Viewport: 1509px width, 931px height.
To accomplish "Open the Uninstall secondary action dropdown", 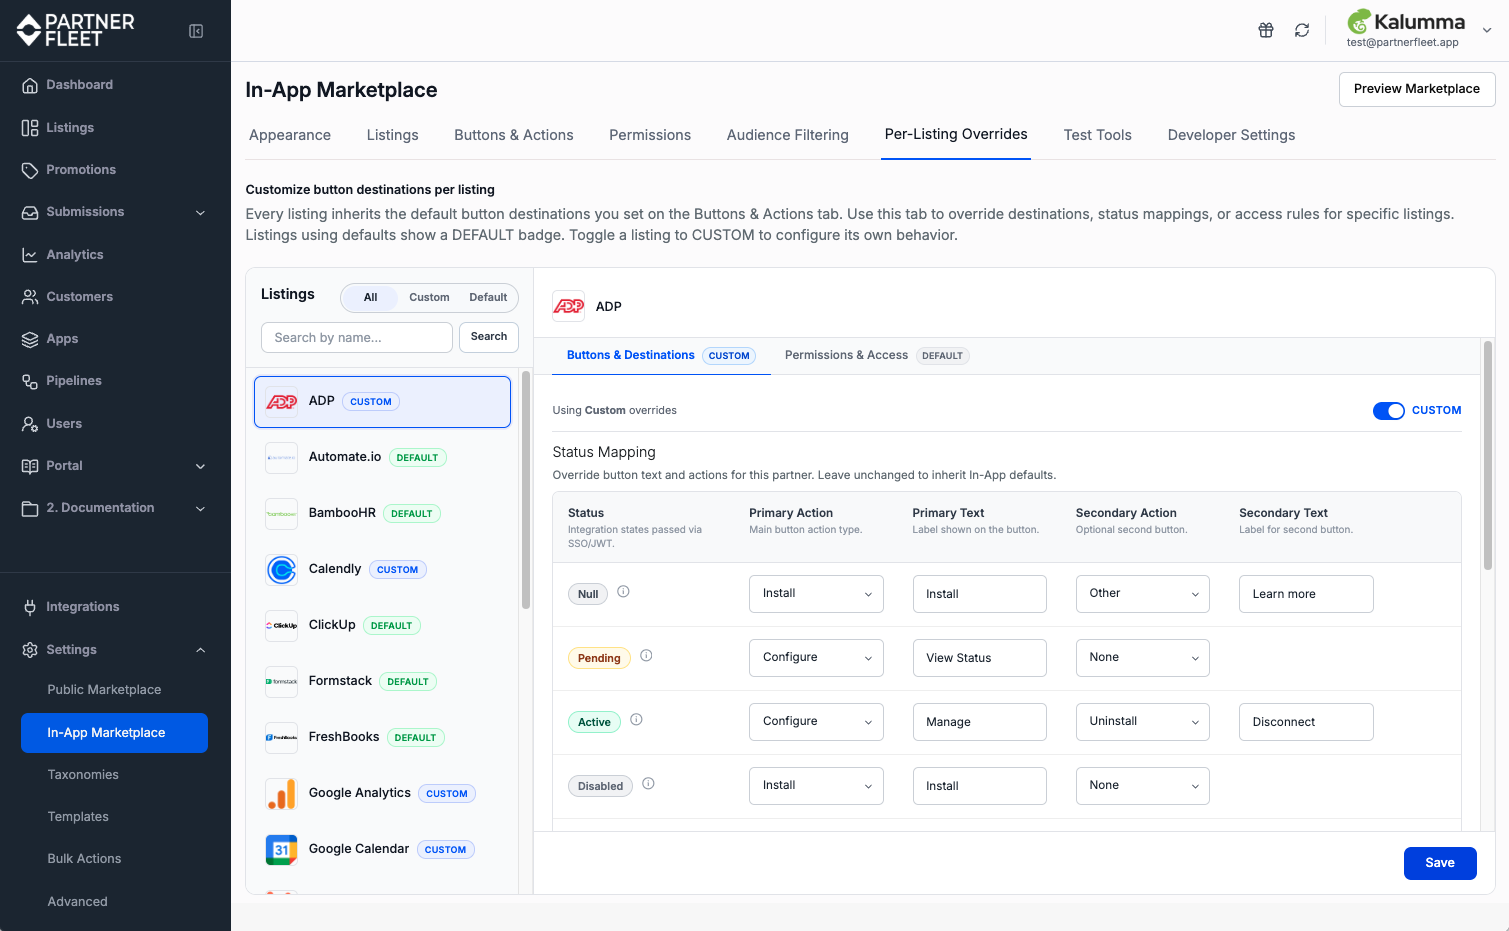I will (1143, 722).
